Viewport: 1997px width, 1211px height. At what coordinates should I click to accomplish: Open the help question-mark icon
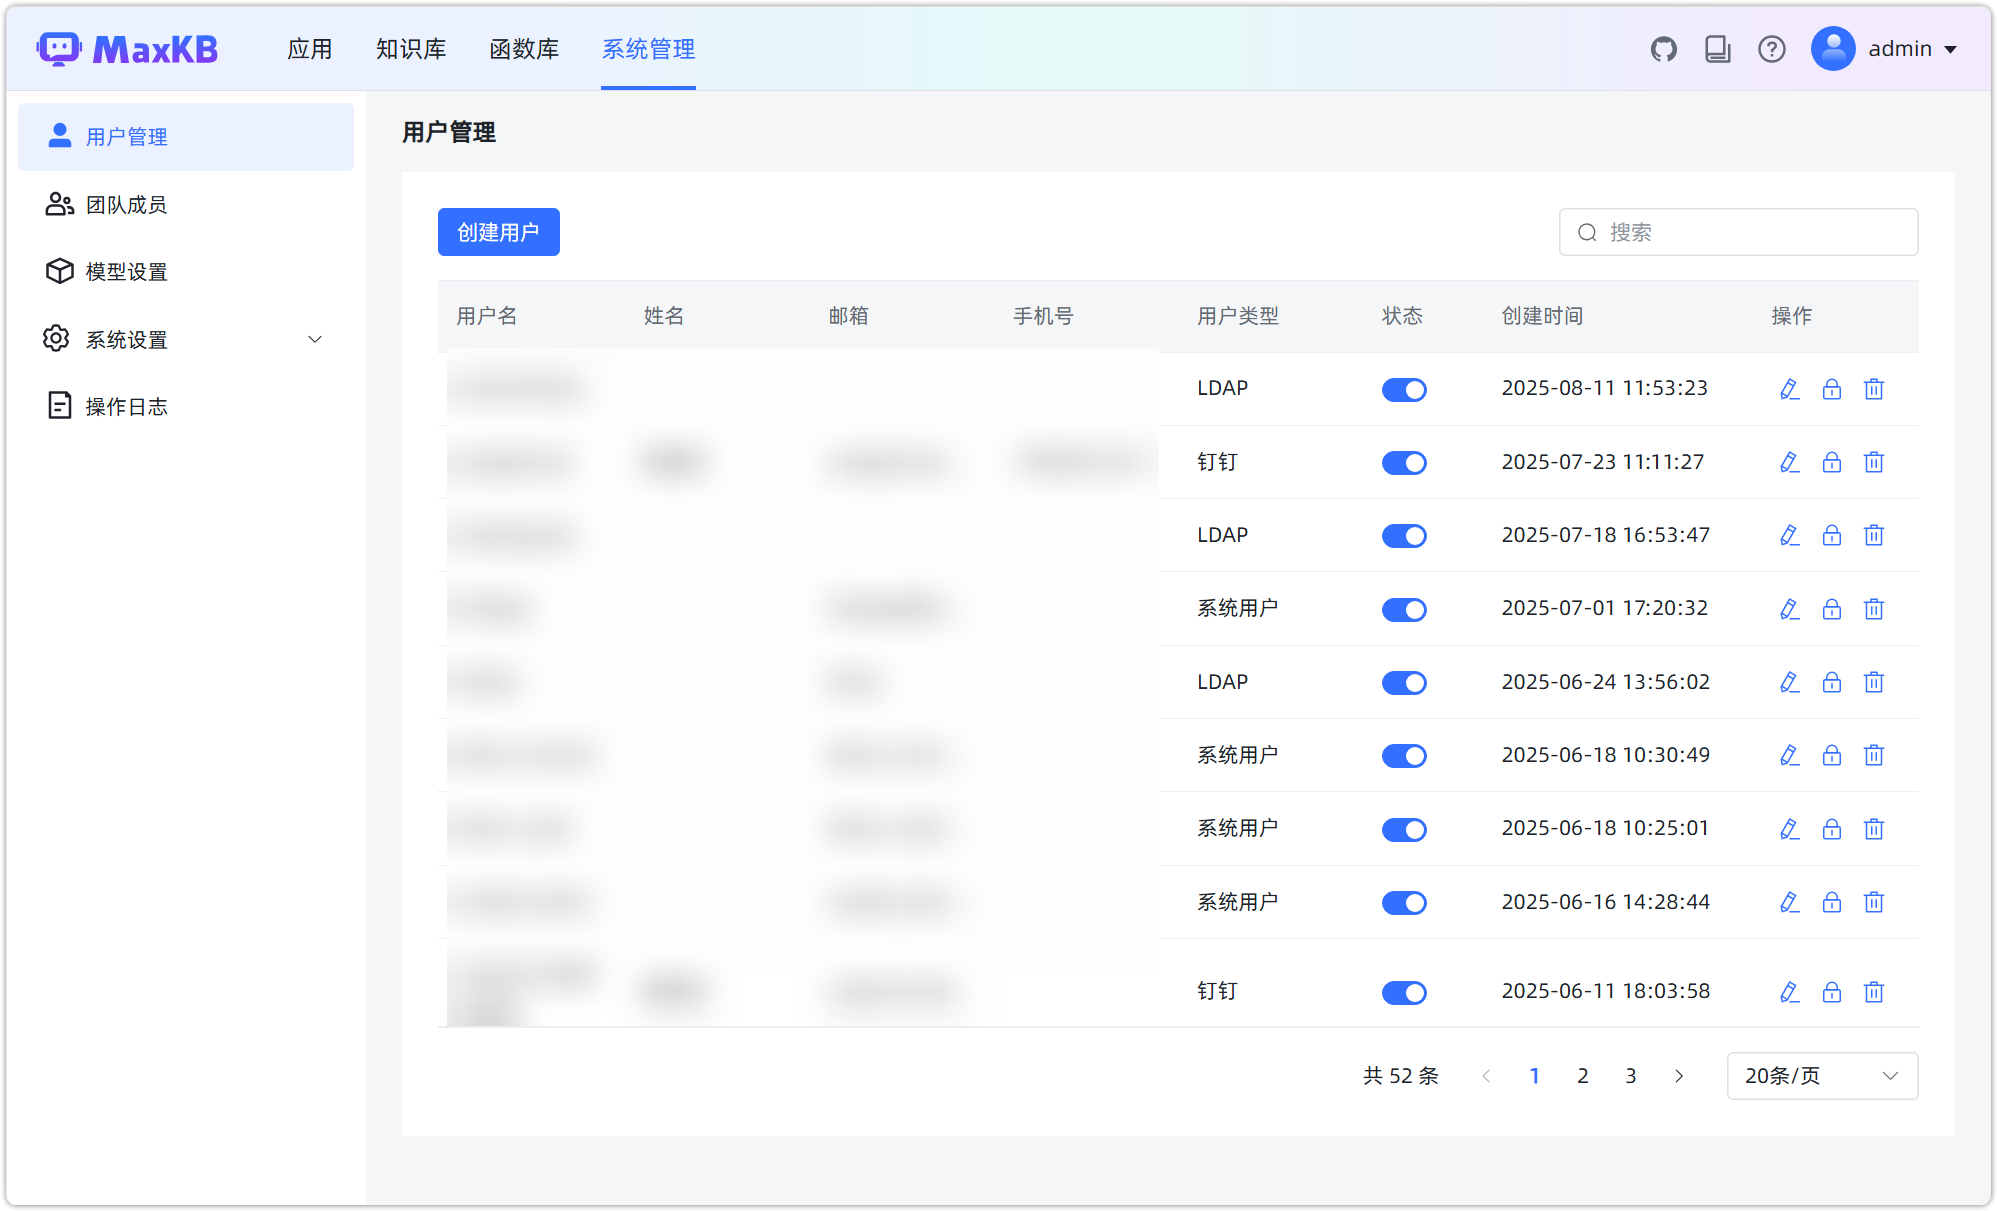click(x=1771, y=48)
